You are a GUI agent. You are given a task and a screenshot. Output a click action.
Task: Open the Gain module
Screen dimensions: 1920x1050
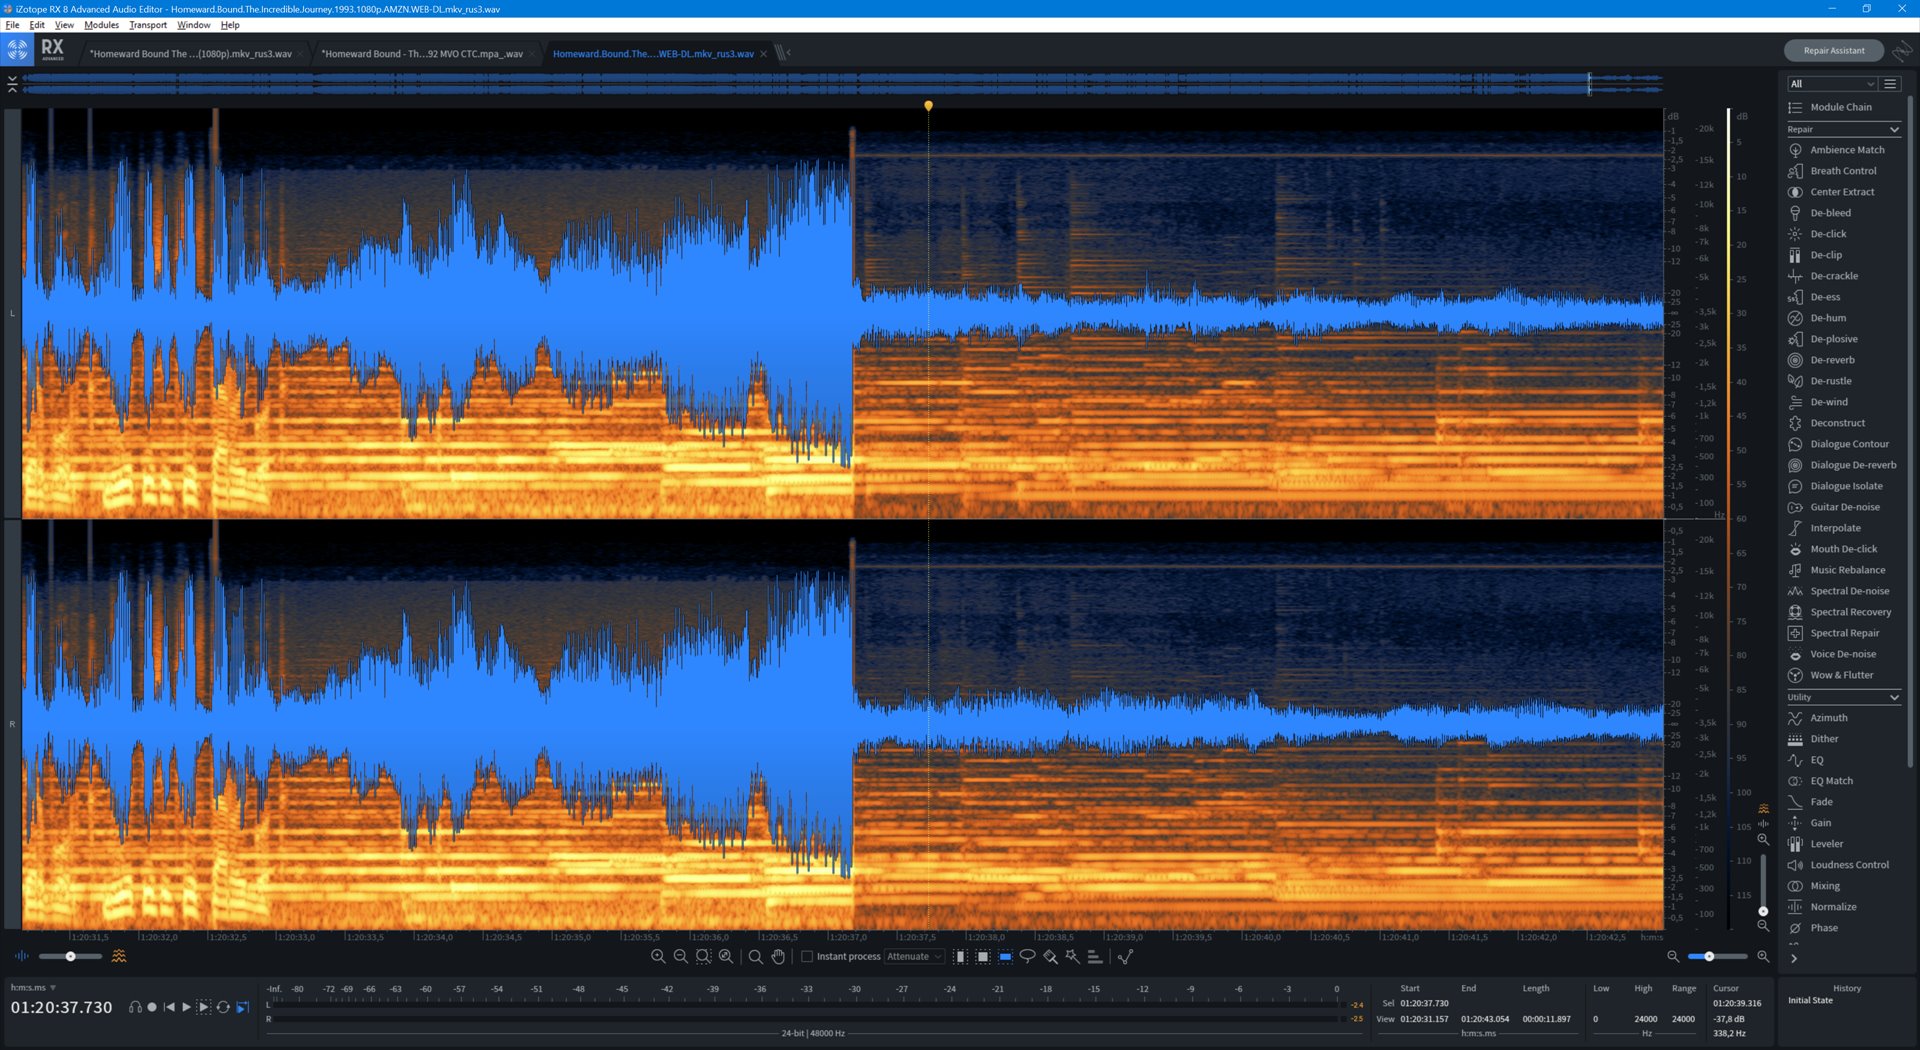pos(1820,823)
